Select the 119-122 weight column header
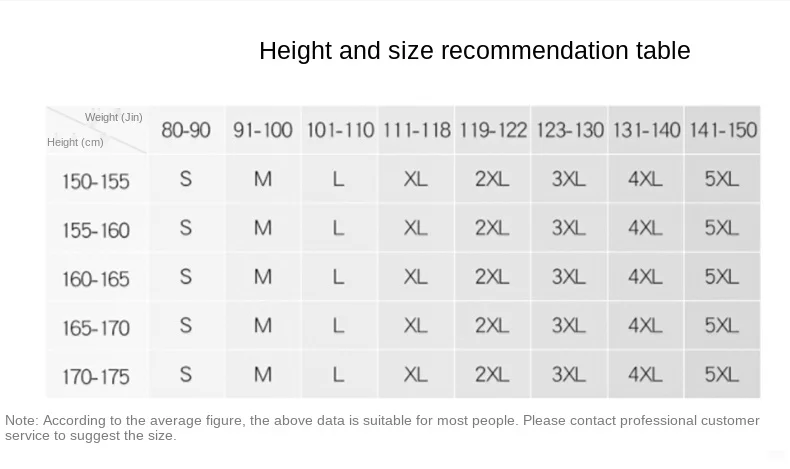 493,130
